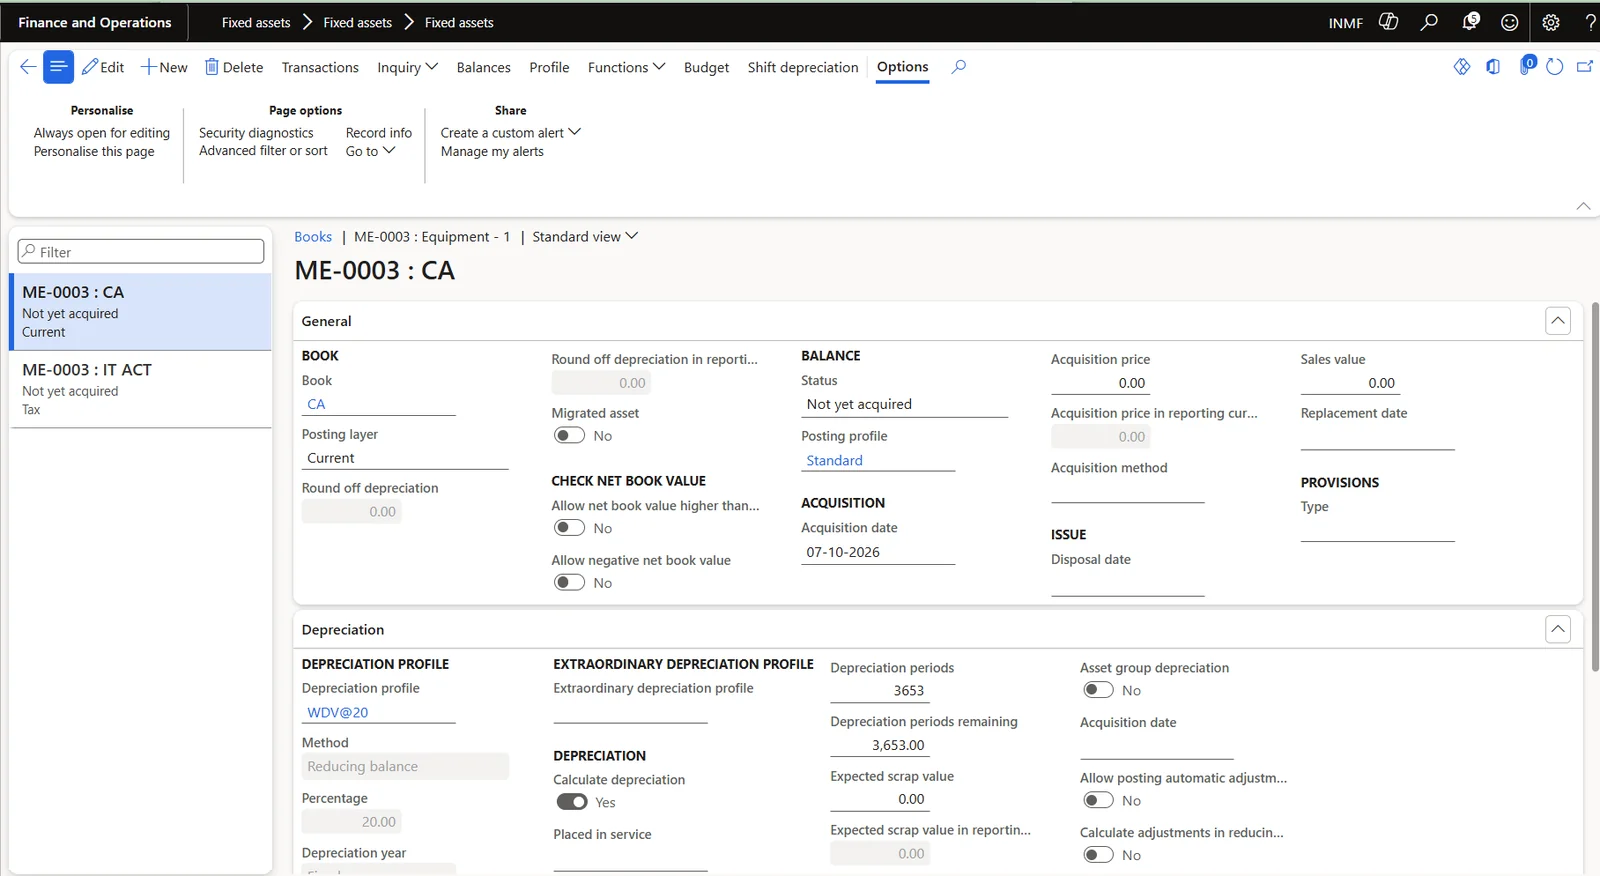The height and width of the screenshot is (876, 1600).
Task: Open the attachments icon with zero badge
Action: (x=1526, y=66)
